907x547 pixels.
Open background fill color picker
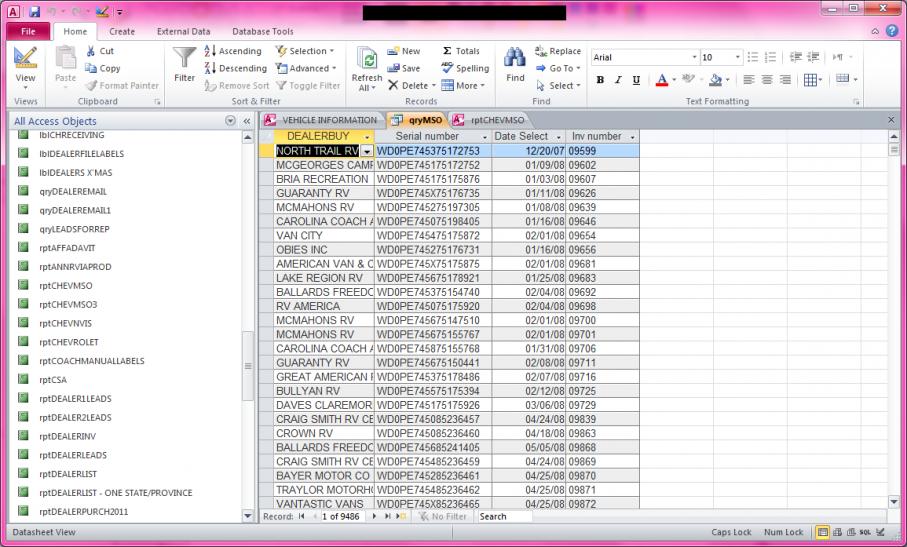pos(728,80)
